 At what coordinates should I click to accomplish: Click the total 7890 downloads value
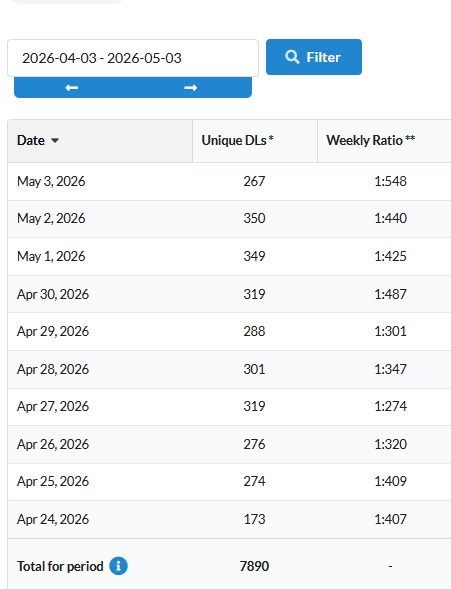pyautogui.click(x=254, y=566)
